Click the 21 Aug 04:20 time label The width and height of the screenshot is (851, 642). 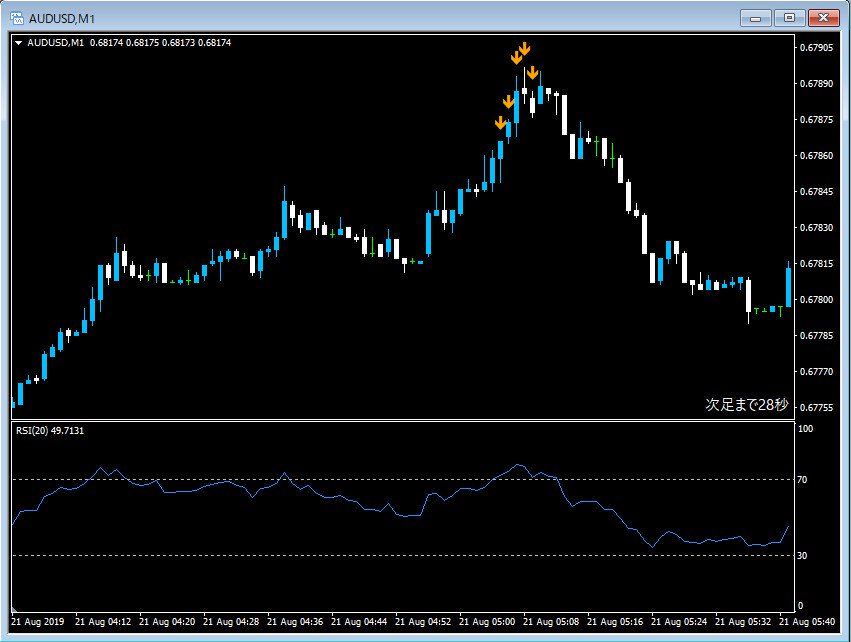coord(167,622)
